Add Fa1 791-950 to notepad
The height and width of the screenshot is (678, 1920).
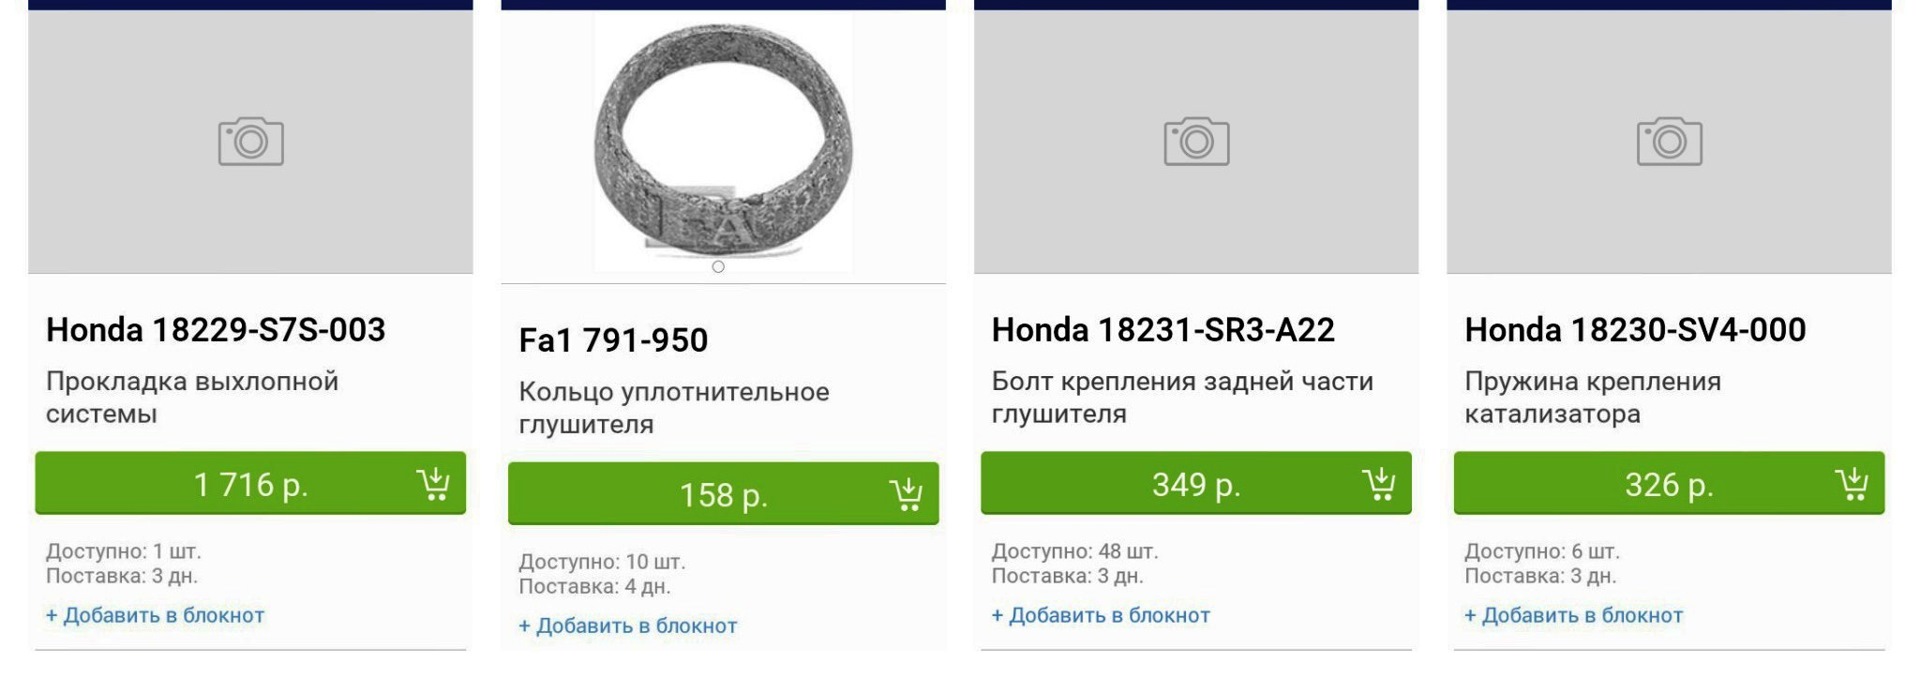tap(628, 626)
